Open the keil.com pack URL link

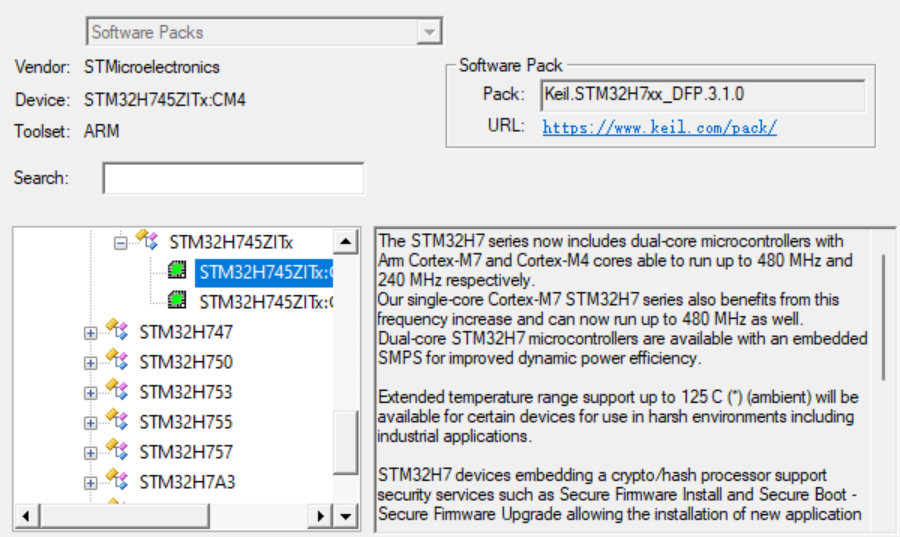pos(660,127)
